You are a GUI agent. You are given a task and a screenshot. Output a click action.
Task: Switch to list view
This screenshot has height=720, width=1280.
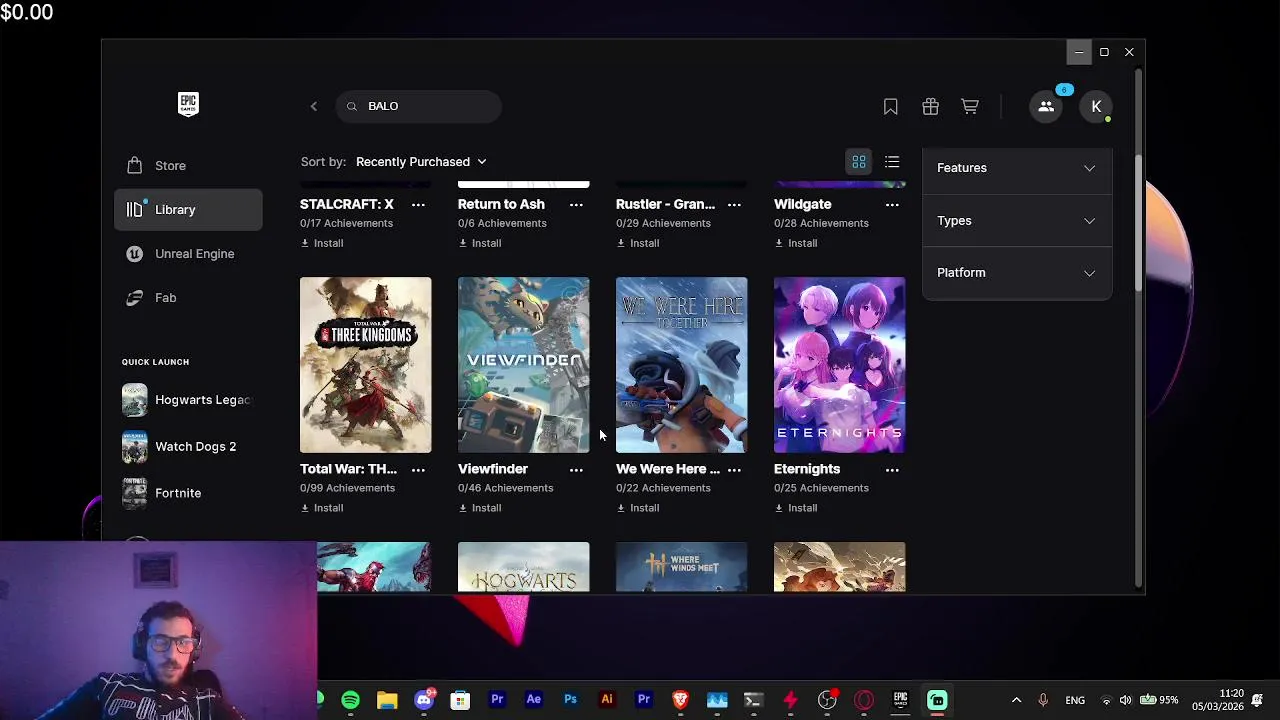(x=892, y=161)
